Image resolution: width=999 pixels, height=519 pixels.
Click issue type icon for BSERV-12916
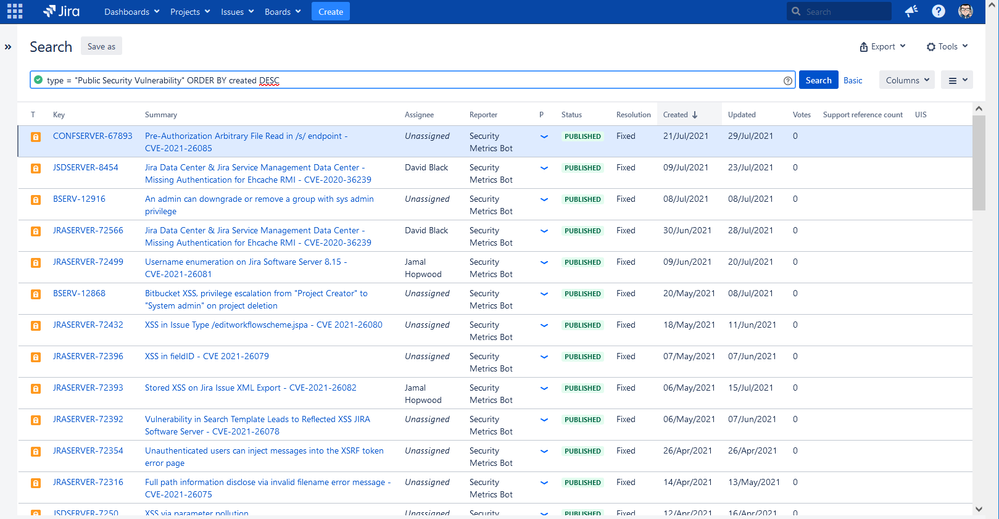36,200
